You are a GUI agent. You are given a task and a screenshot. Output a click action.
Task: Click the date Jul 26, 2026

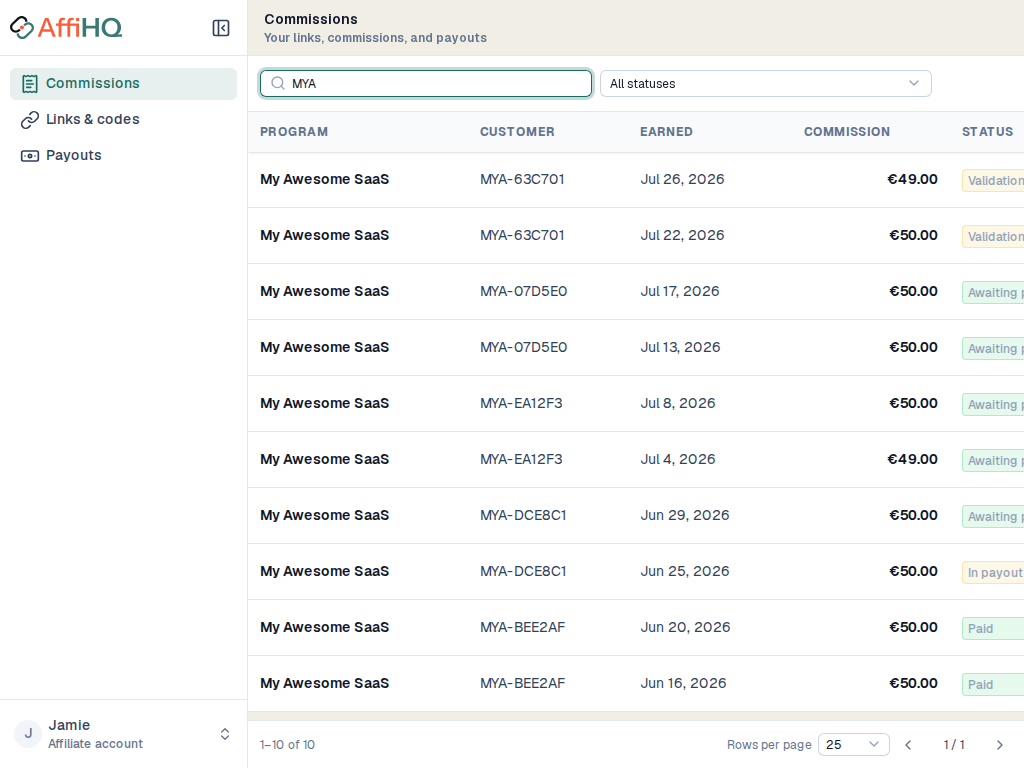(x=682, y=180)
